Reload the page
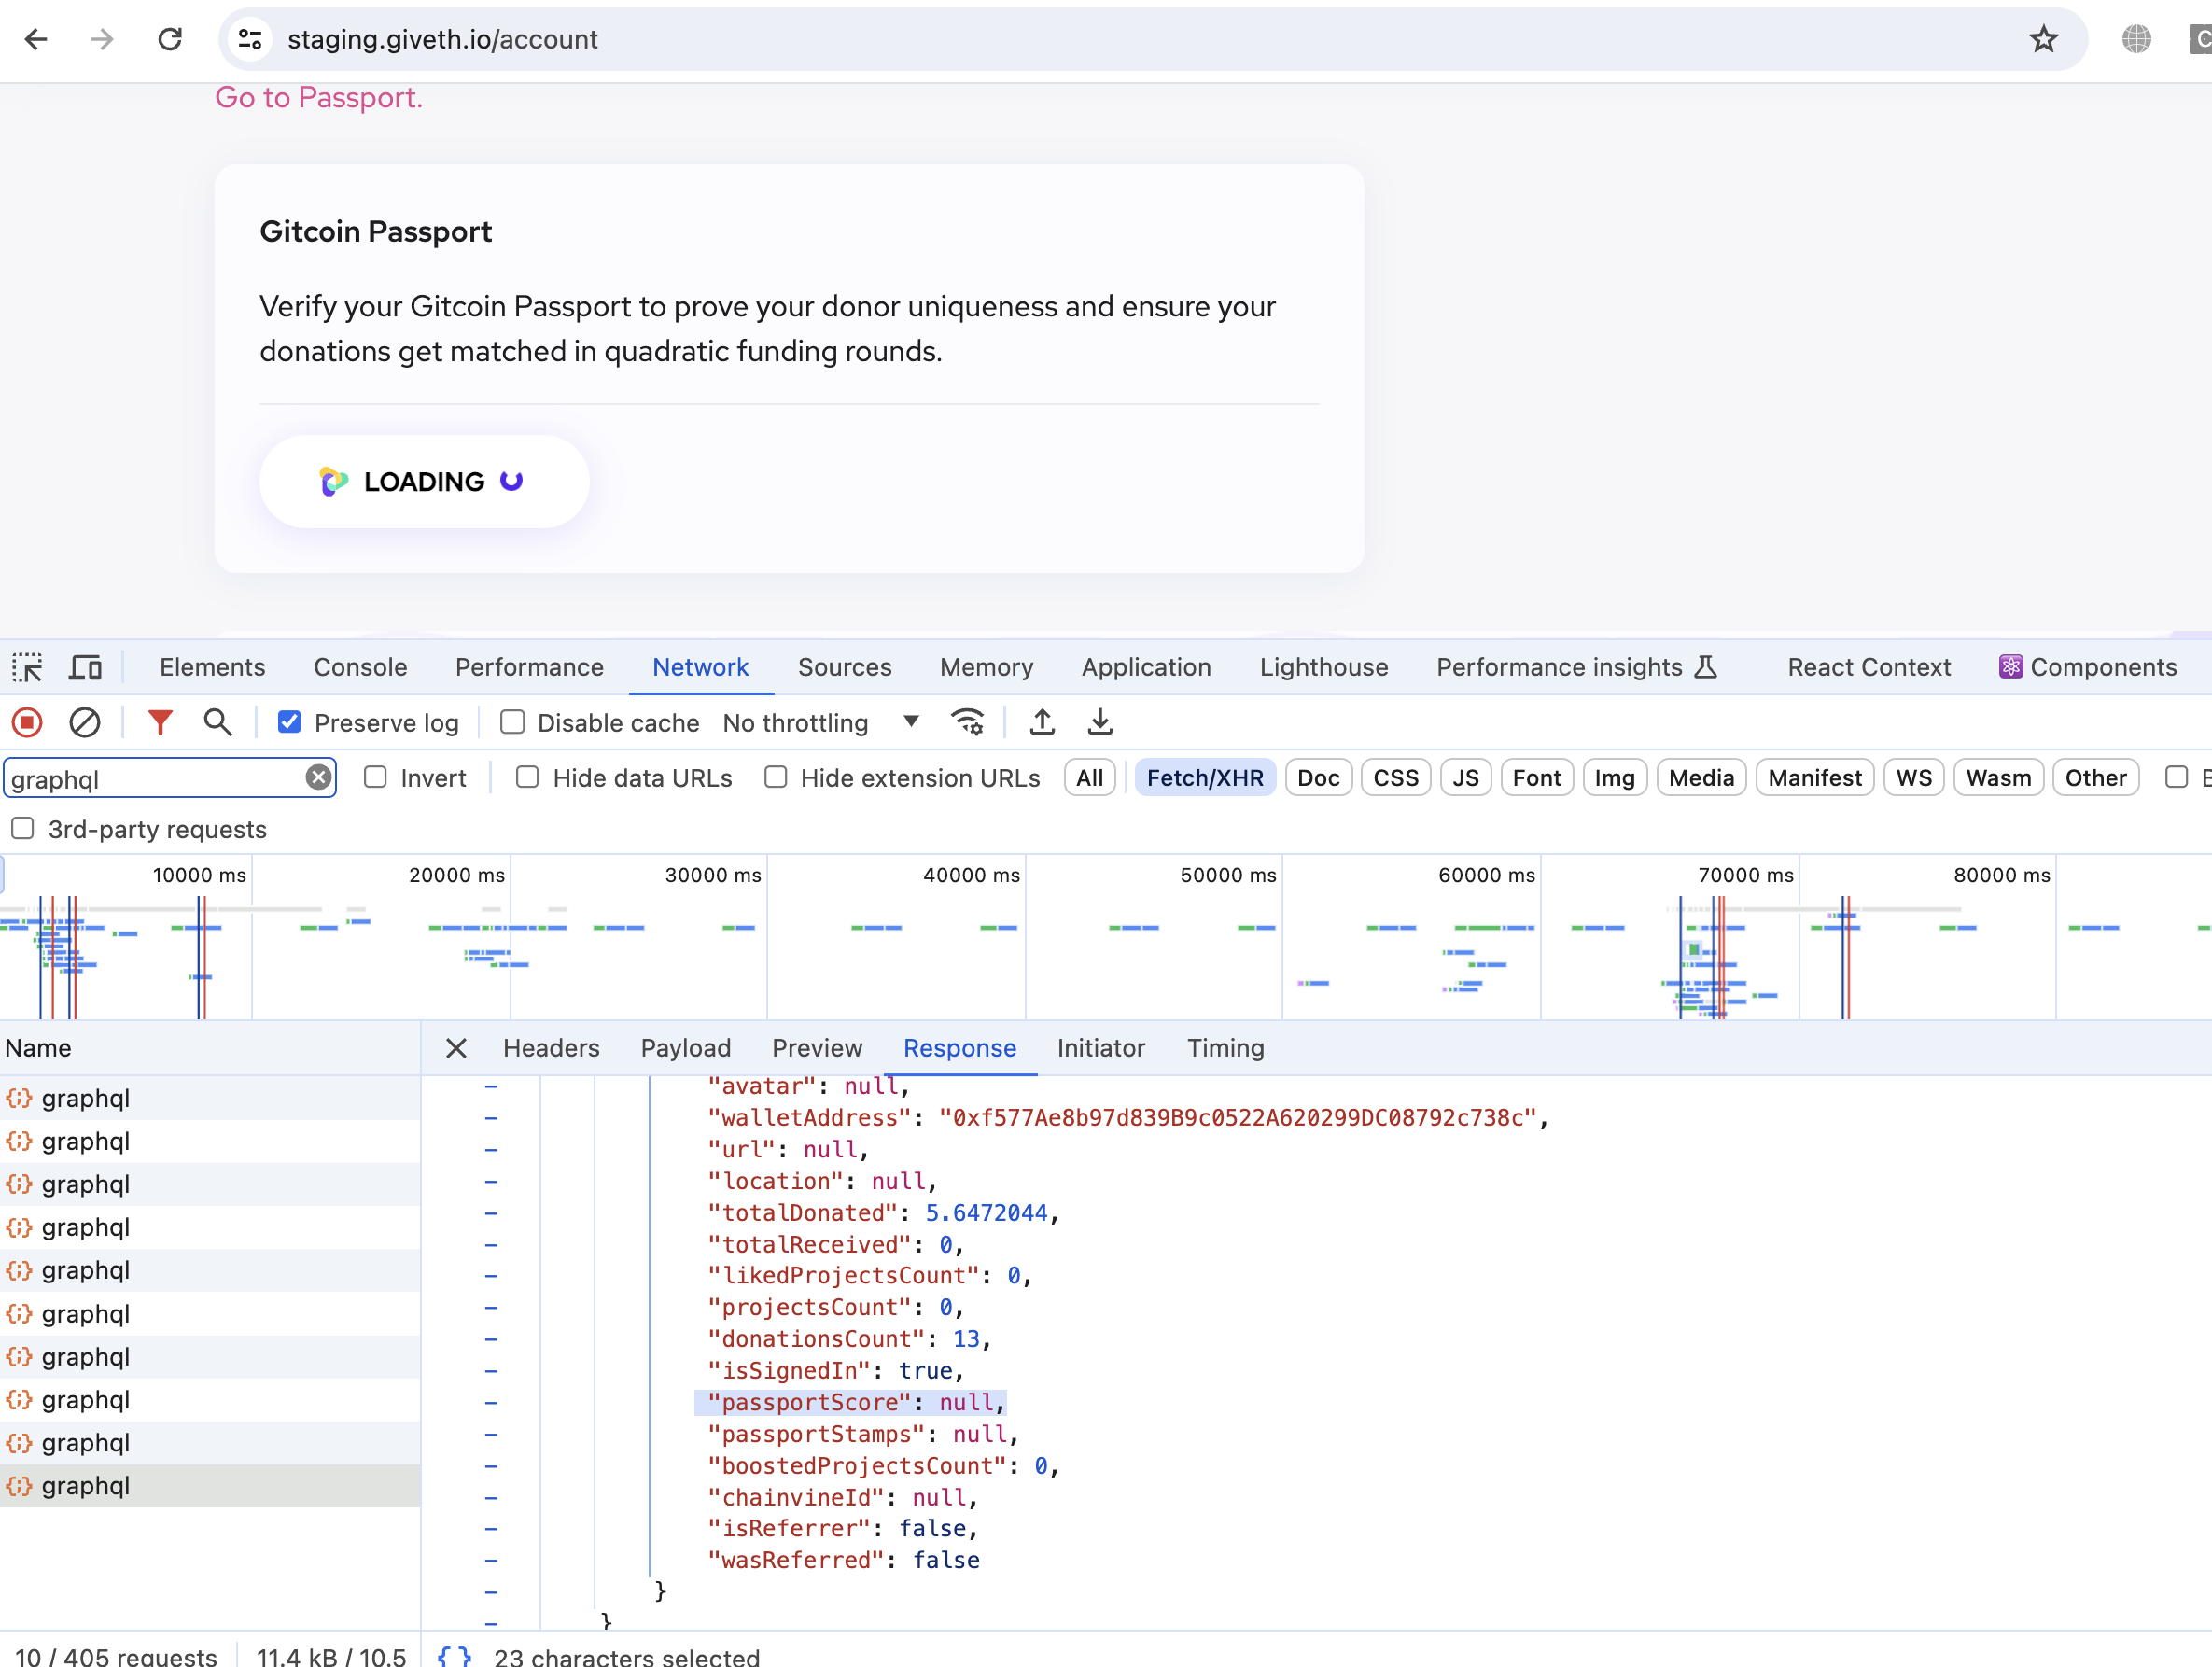The image size is (2212, 1667). click(x=170, y=39)
